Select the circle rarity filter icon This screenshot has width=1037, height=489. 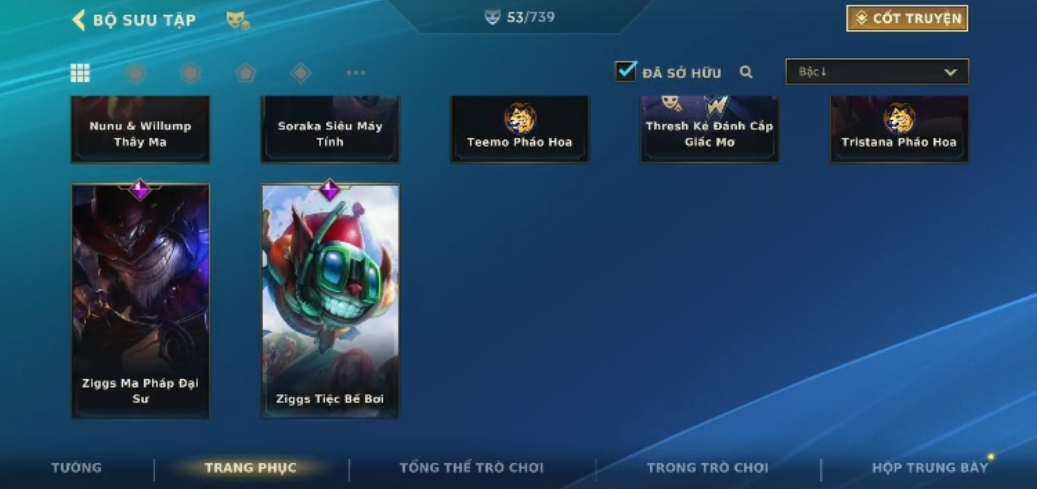point(136,73)
